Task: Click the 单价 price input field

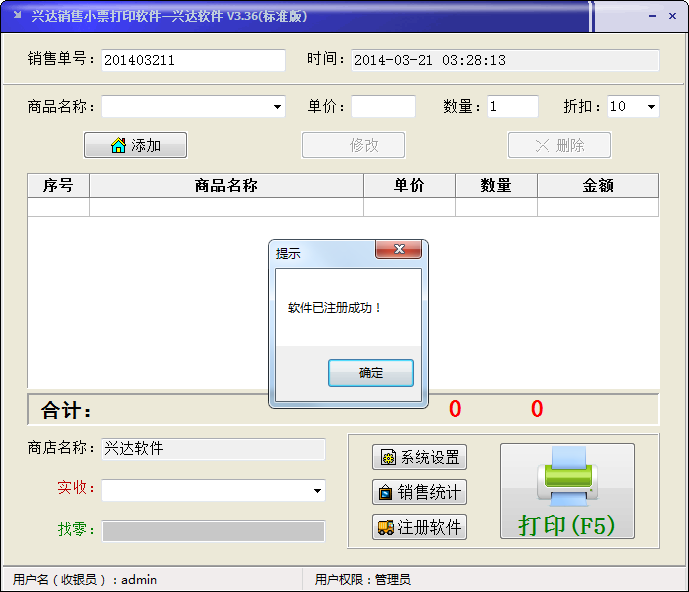Action: tap(383, 107)
